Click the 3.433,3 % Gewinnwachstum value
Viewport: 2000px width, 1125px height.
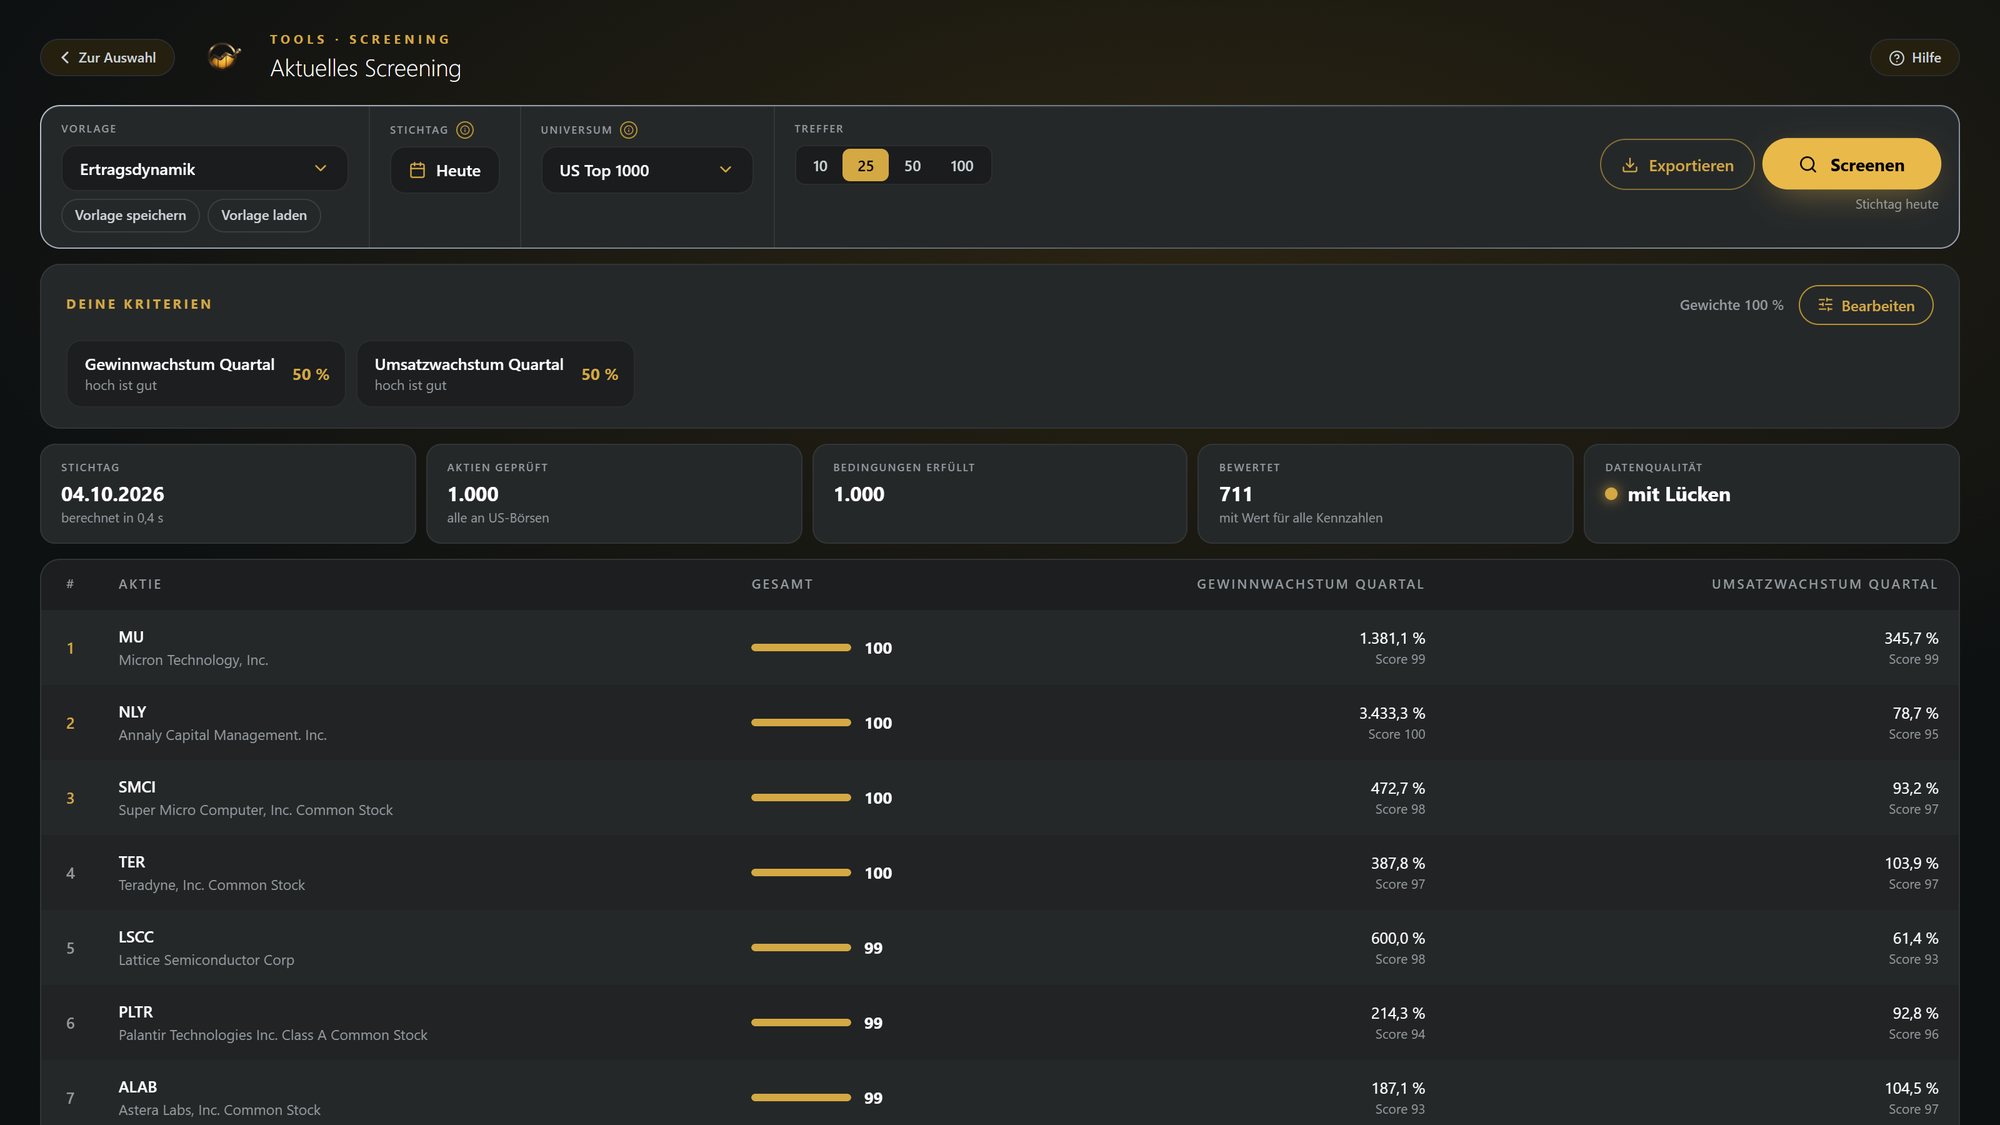point(1392,713)
